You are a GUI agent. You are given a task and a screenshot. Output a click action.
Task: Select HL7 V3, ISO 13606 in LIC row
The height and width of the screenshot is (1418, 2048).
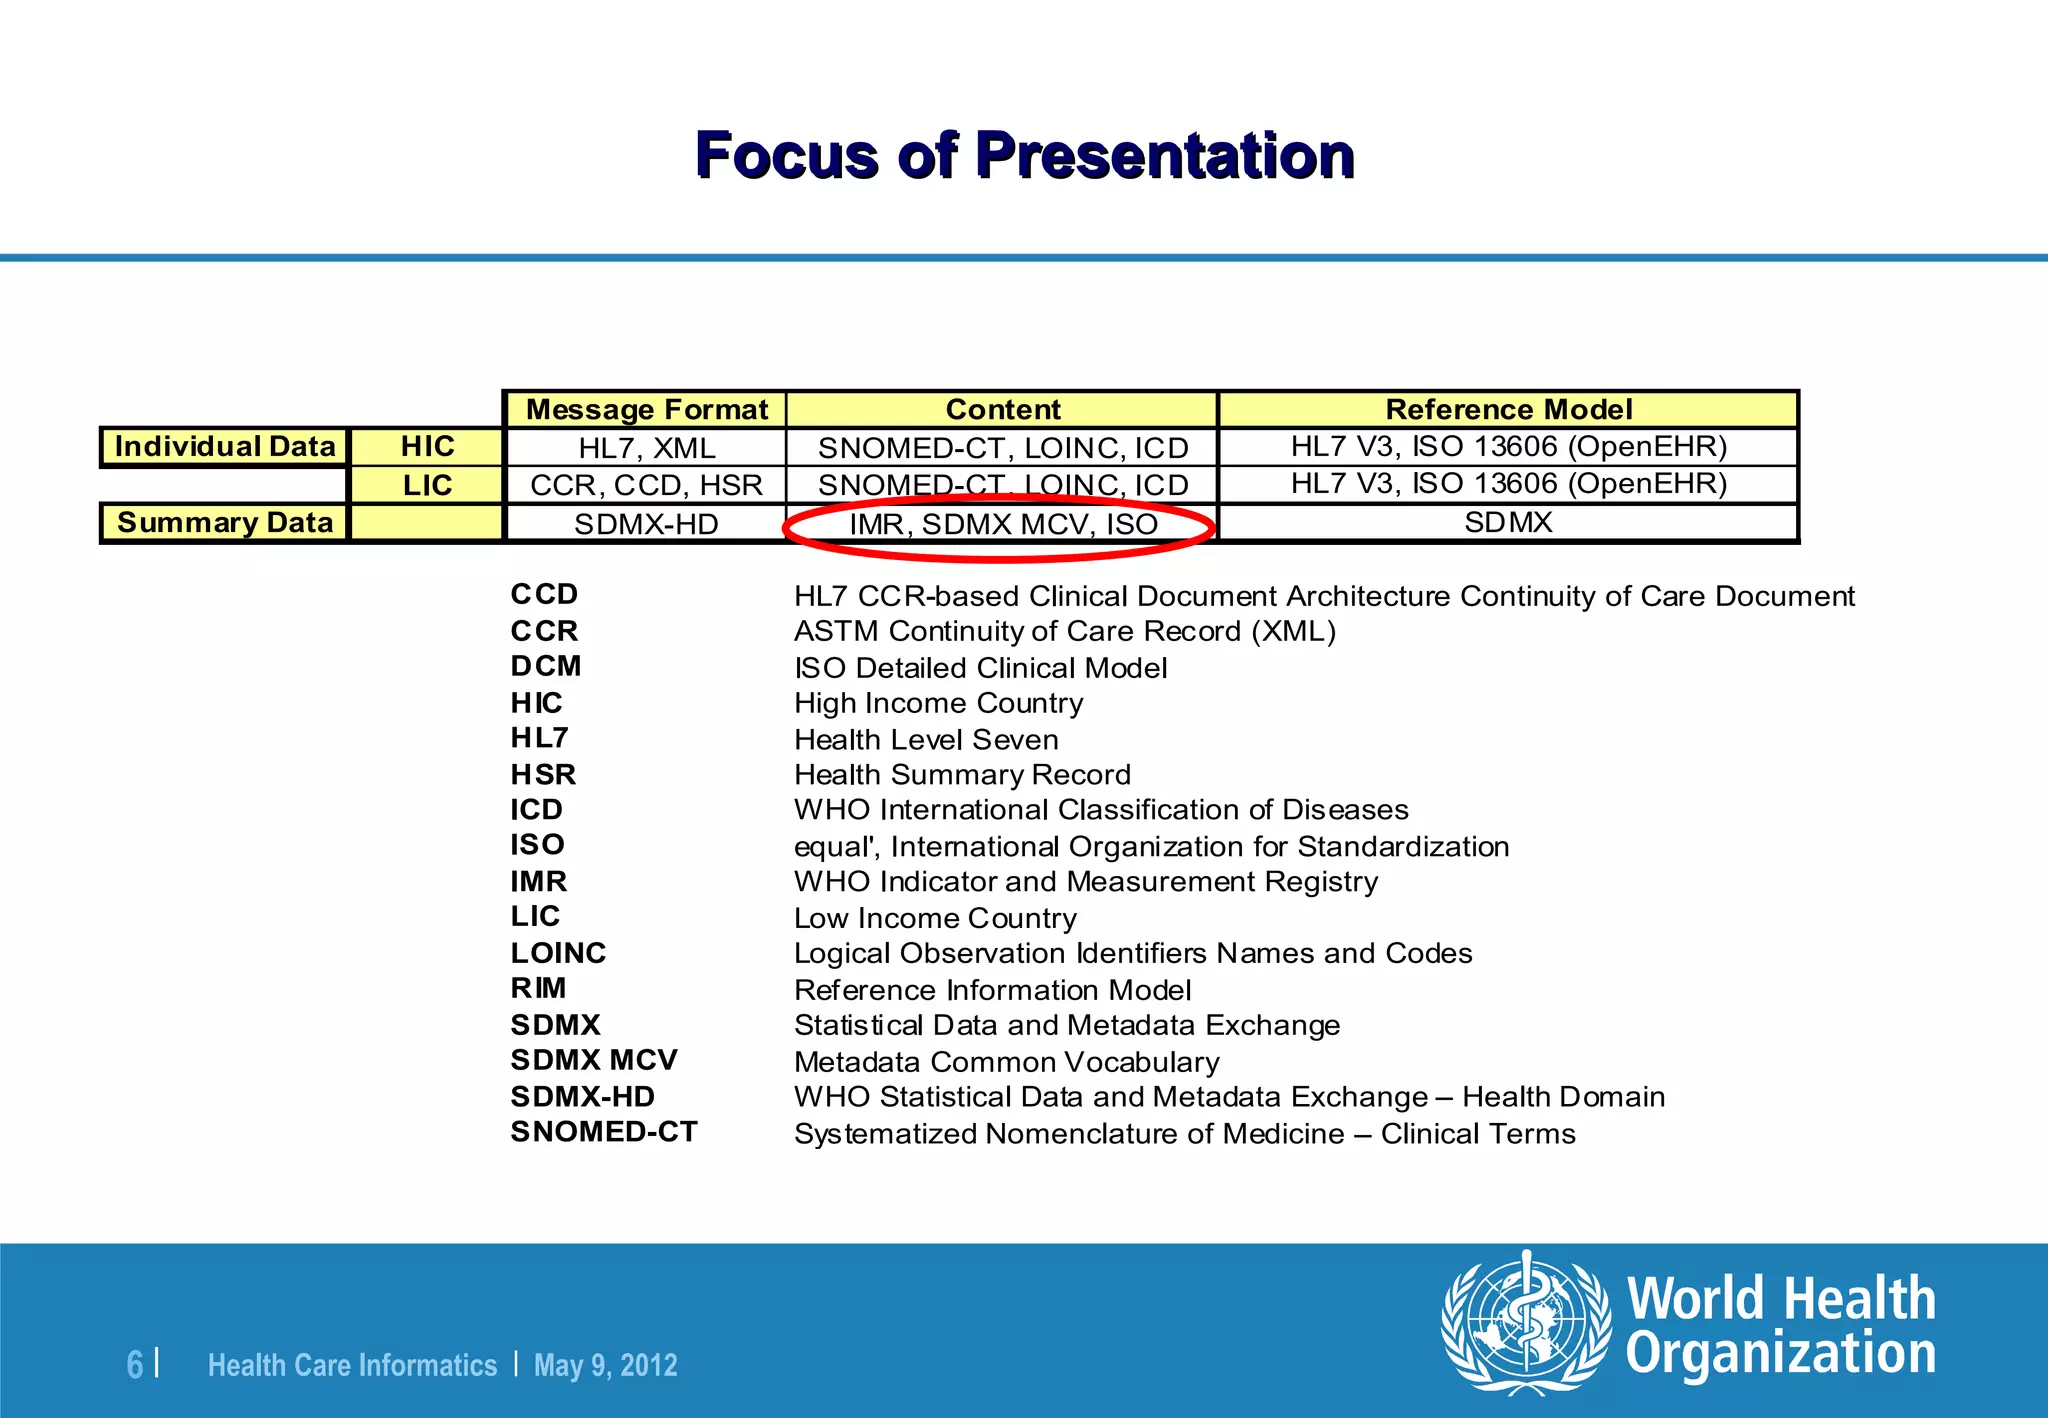[1508, 484]
